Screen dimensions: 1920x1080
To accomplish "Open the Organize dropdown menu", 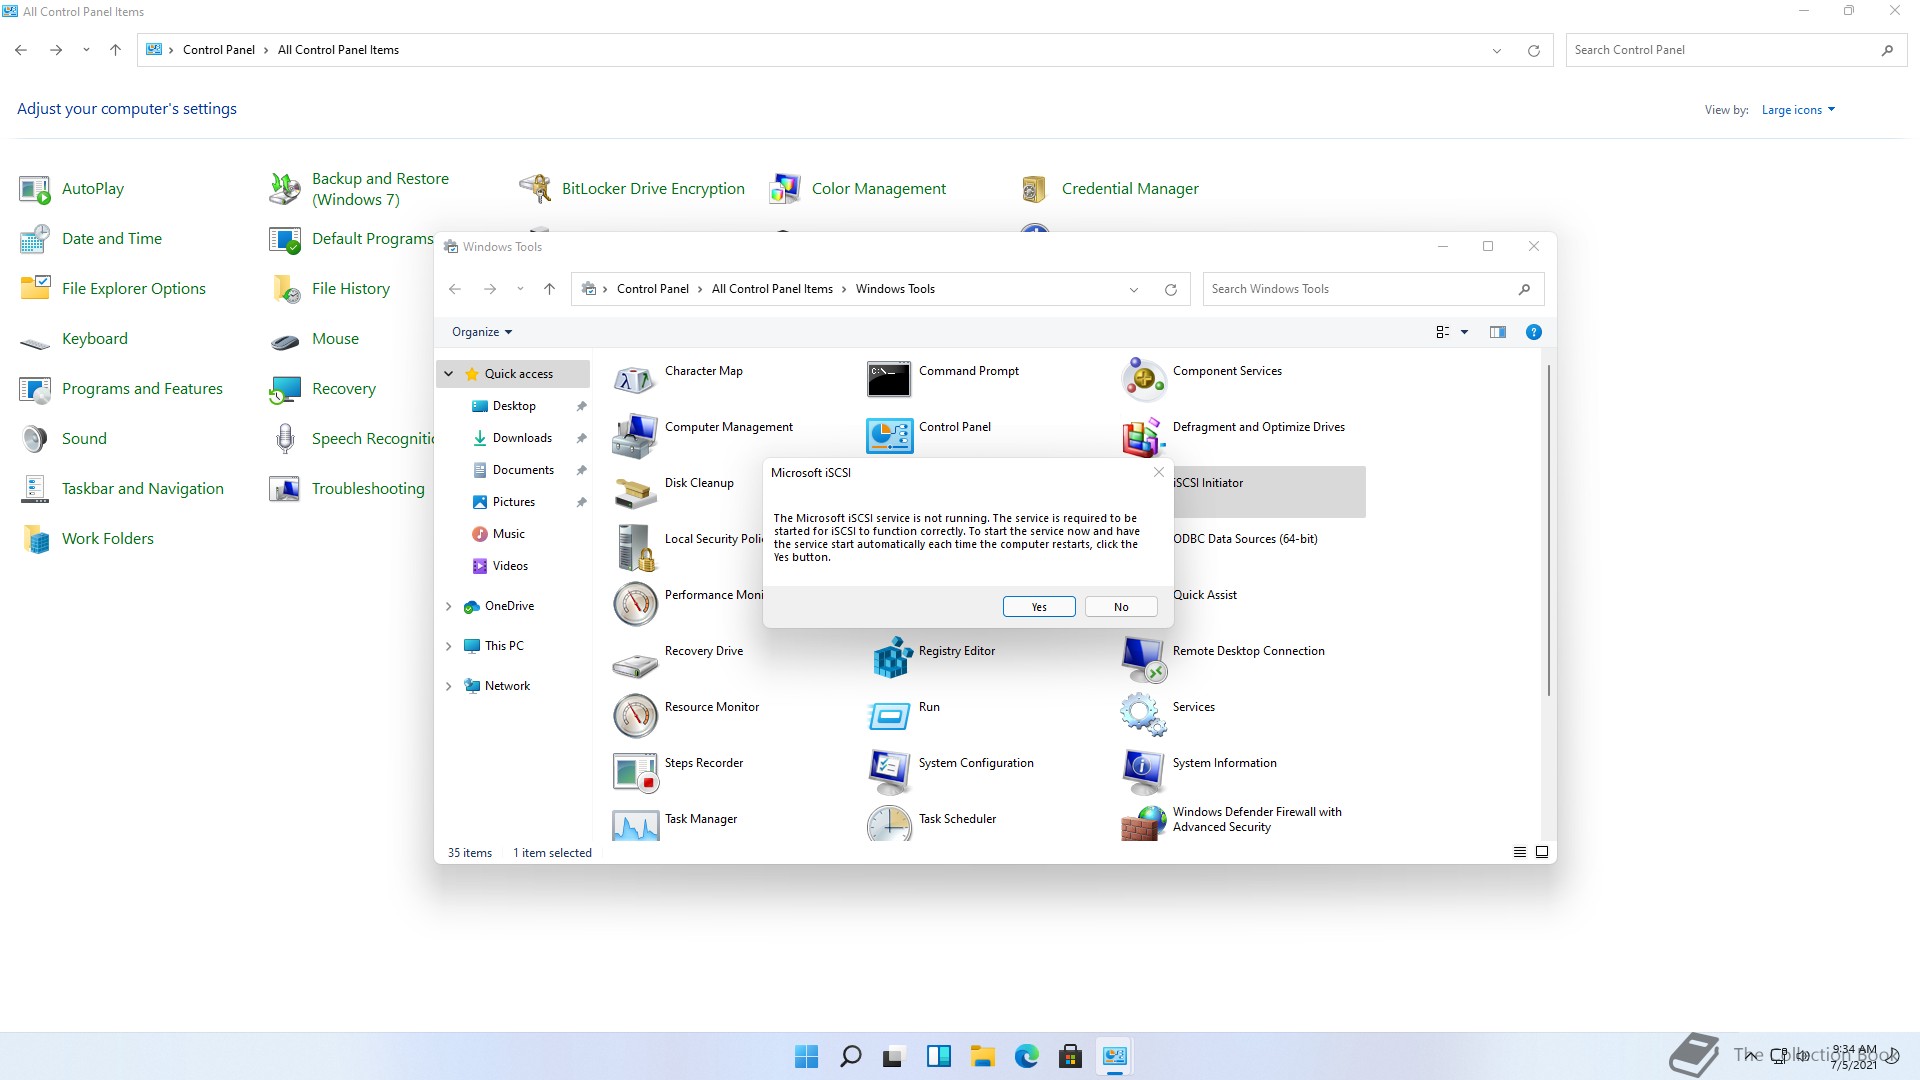I will 482,332.
